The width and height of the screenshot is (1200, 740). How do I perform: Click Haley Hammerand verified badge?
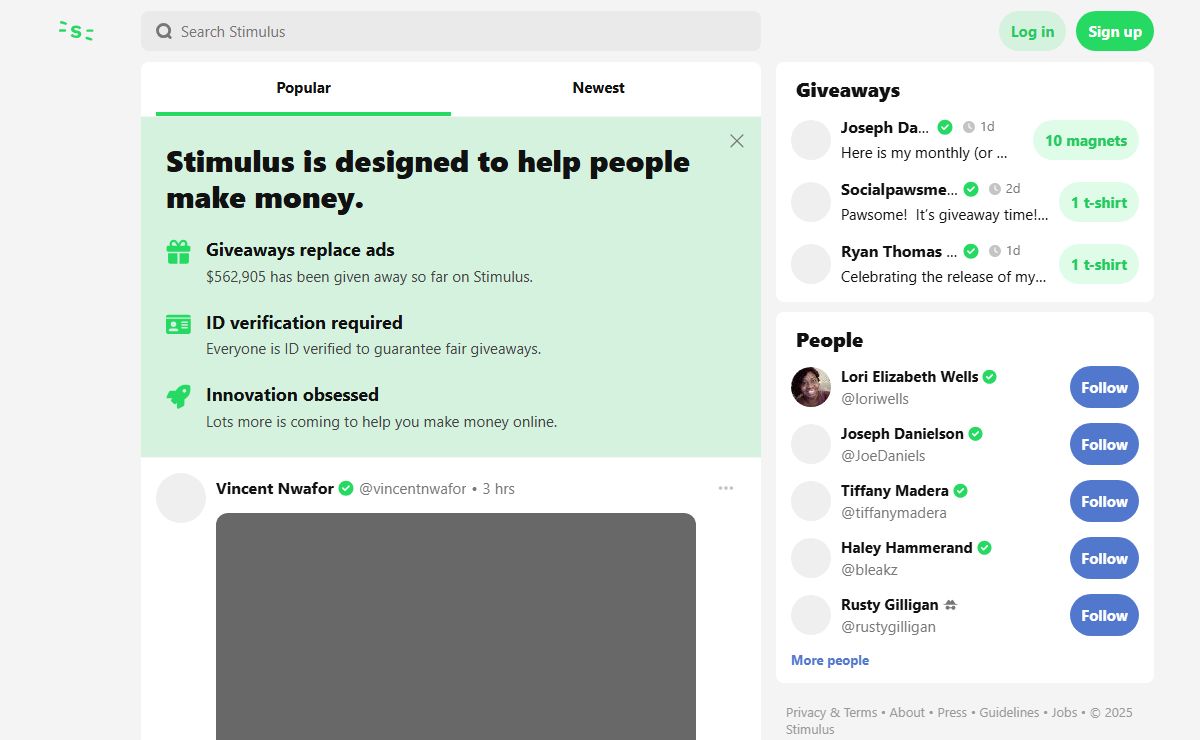tap(985, 548)
